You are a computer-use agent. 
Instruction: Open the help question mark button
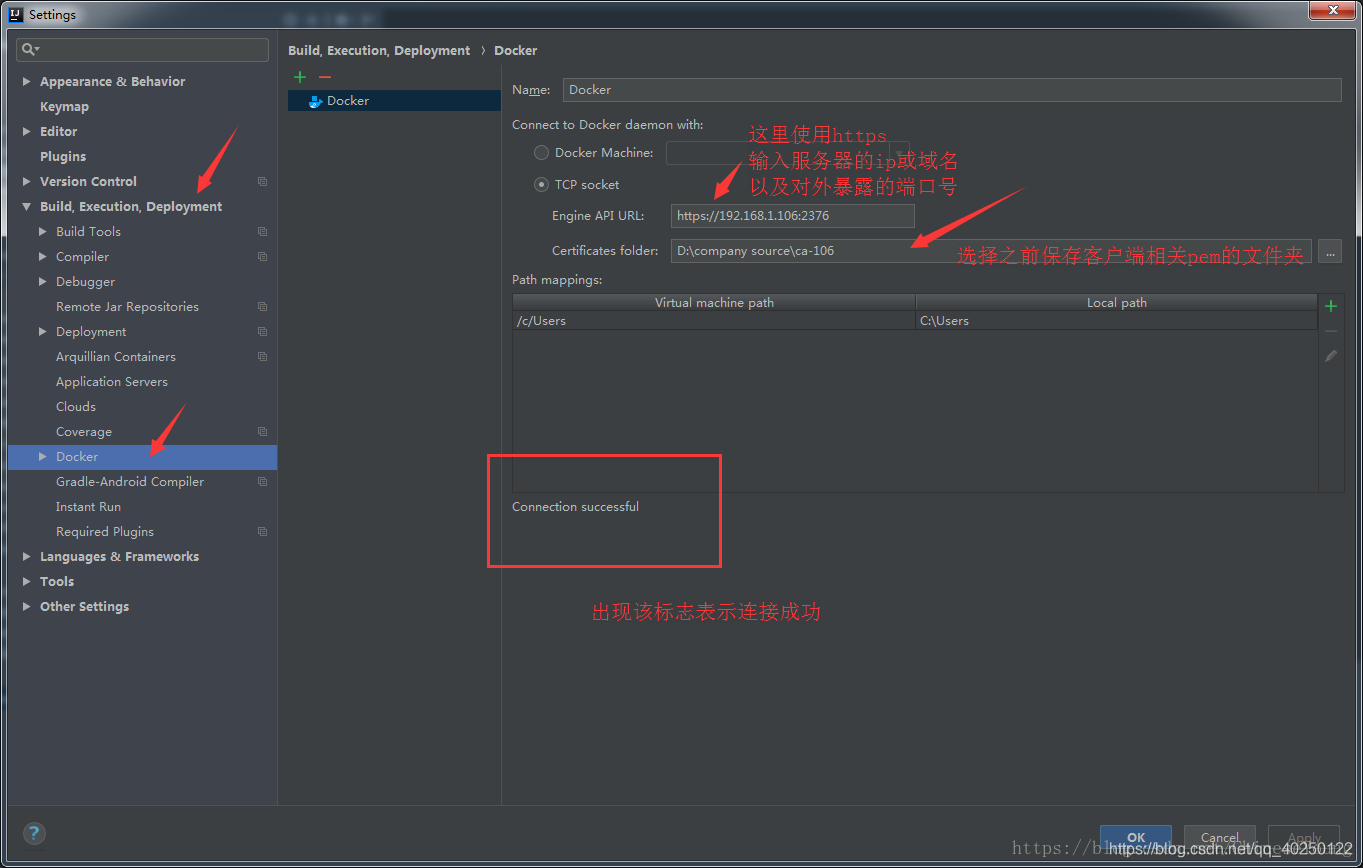pos(34,833)
